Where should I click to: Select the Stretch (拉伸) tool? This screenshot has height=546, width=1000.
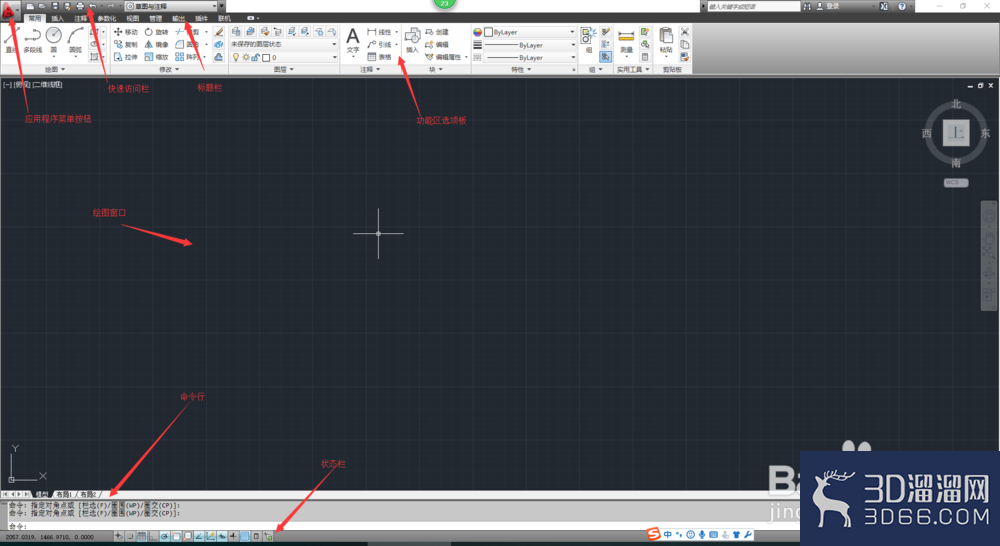tap(126, 57)
